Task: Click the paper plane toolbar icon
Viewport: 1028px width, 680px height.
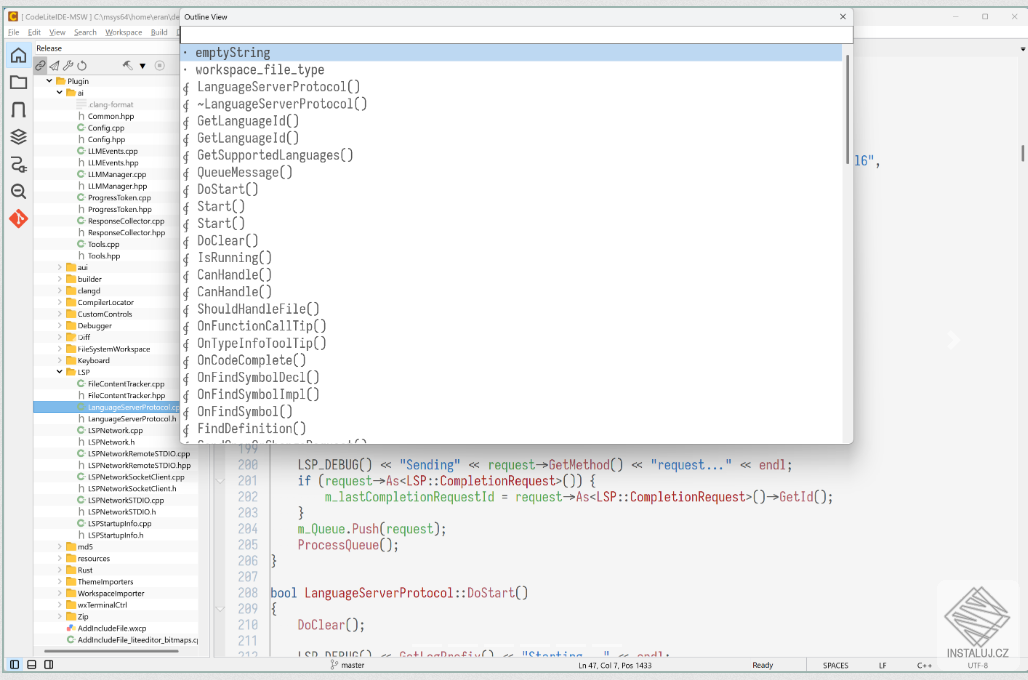Action: 54,66
